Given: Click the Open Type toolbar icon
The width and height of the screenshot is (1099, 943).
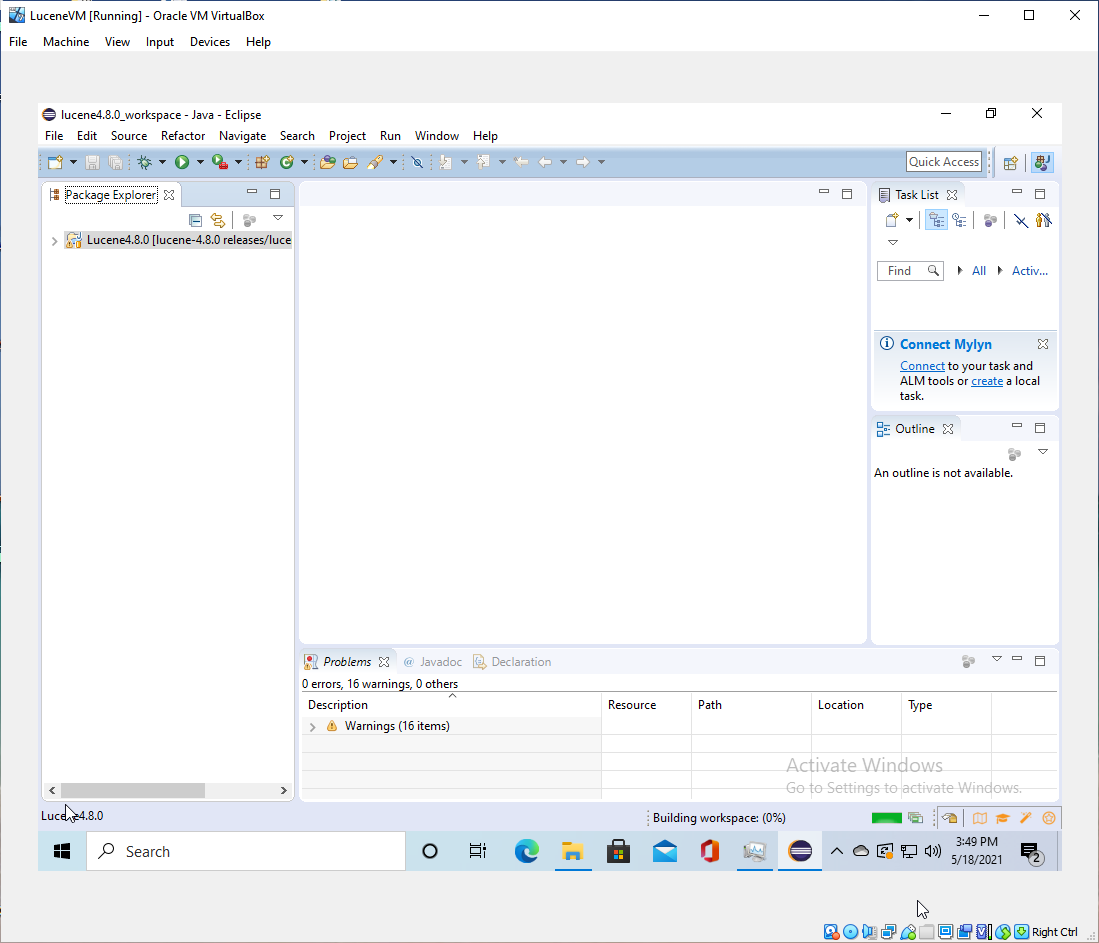Looking at the screenshot, I should click(327, 162).
